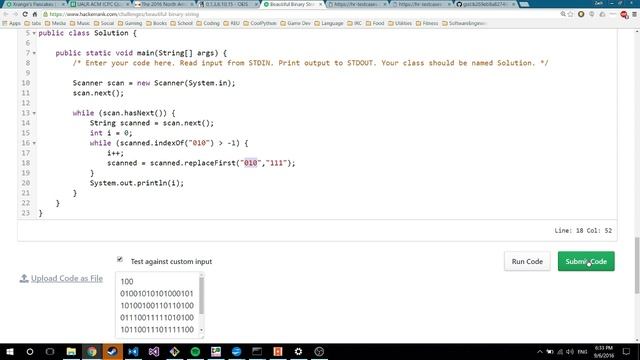Open the Settings gear in taskbar

pos(298,351)
